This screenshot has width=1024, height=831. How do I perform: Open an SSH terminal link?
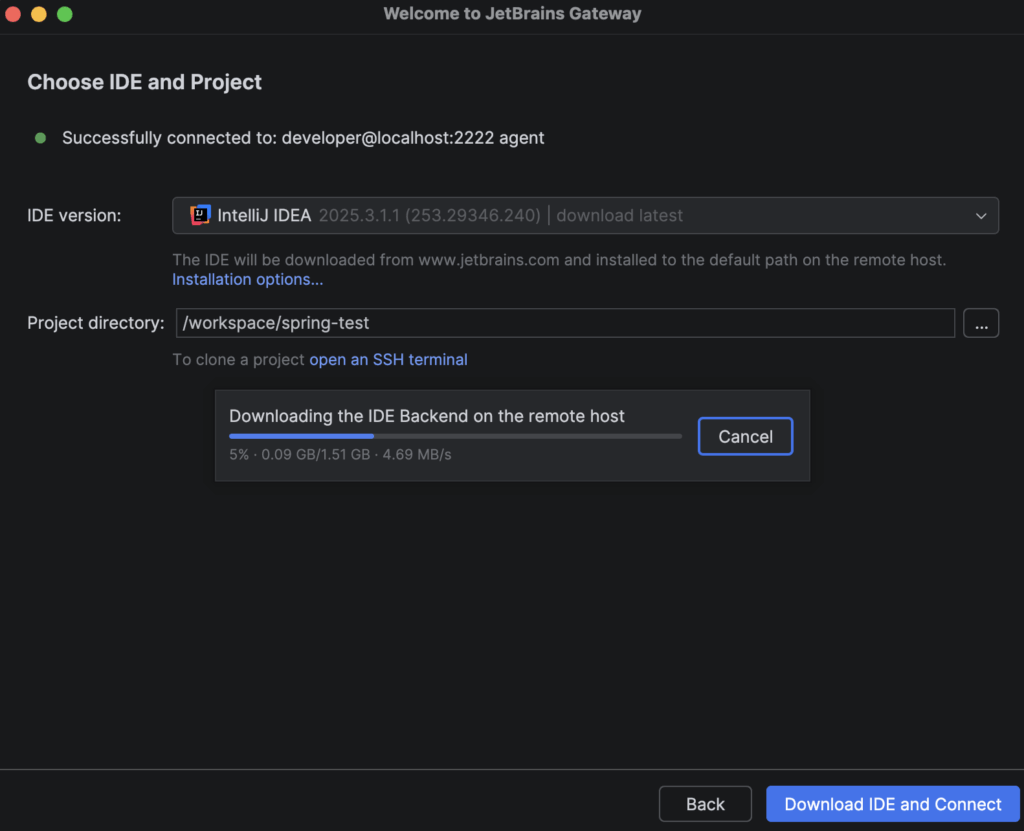388,359
